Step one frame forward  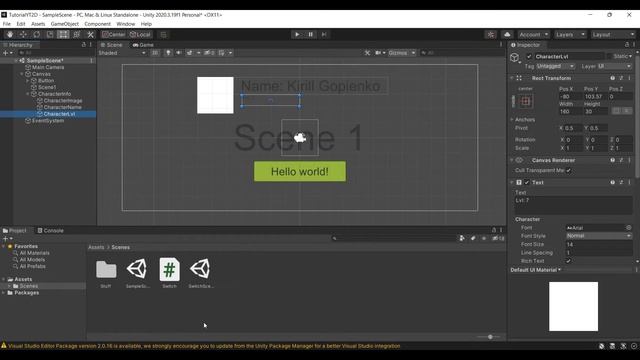[324, 35]
